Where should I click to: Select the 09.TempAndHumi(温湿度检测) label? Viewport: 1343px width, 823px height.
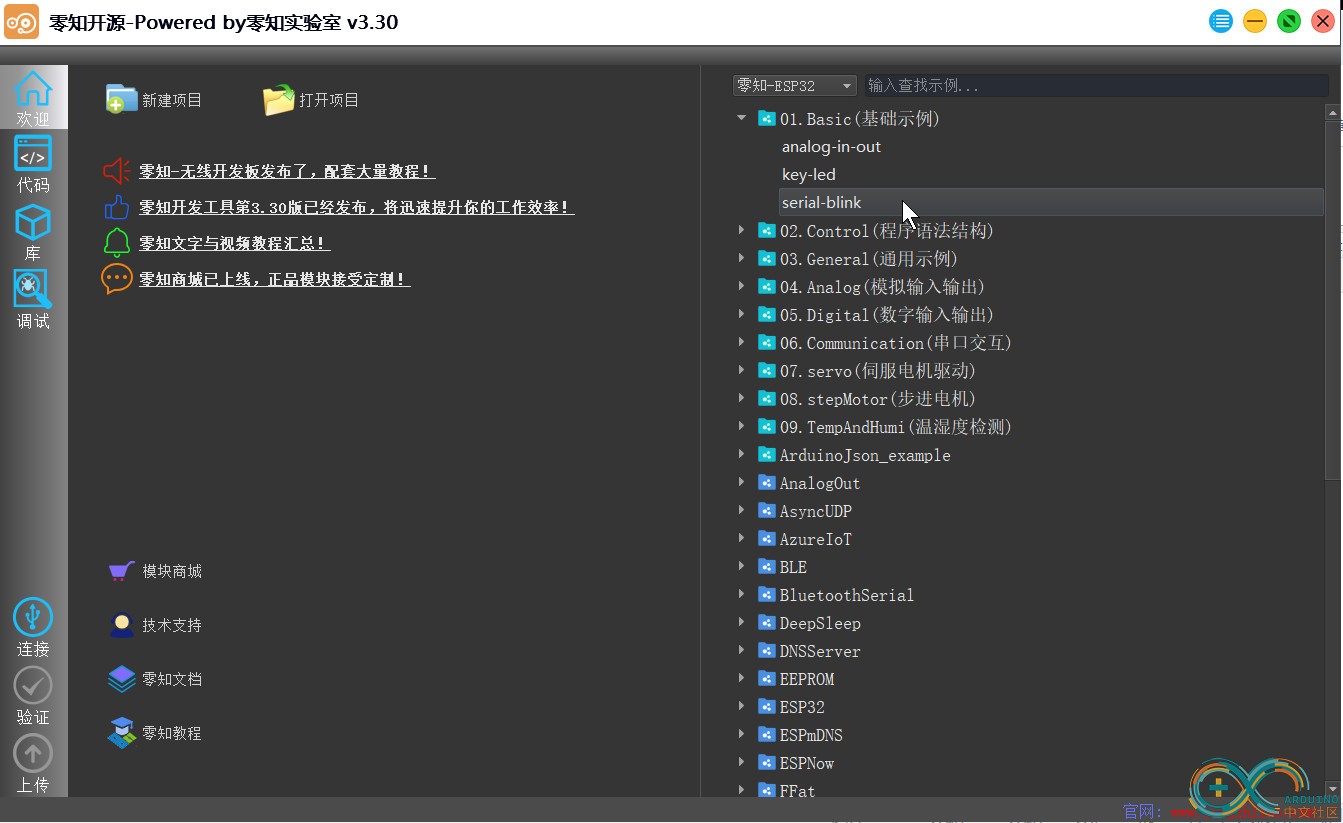tap(896, 427)
